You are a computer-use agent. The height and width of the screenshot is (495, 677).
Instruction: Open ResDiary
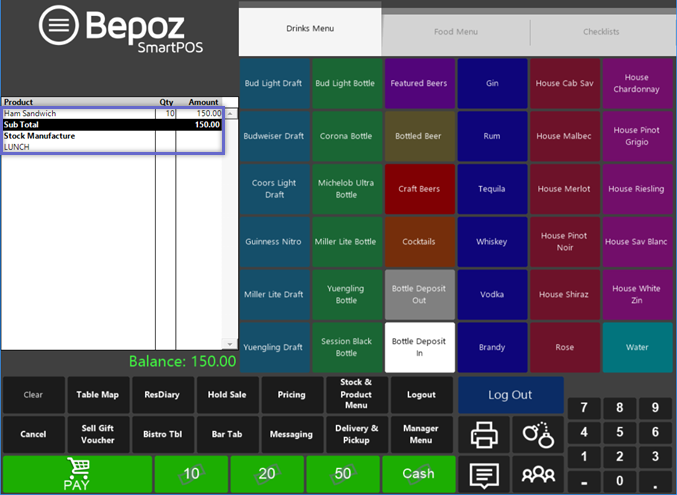162,395
